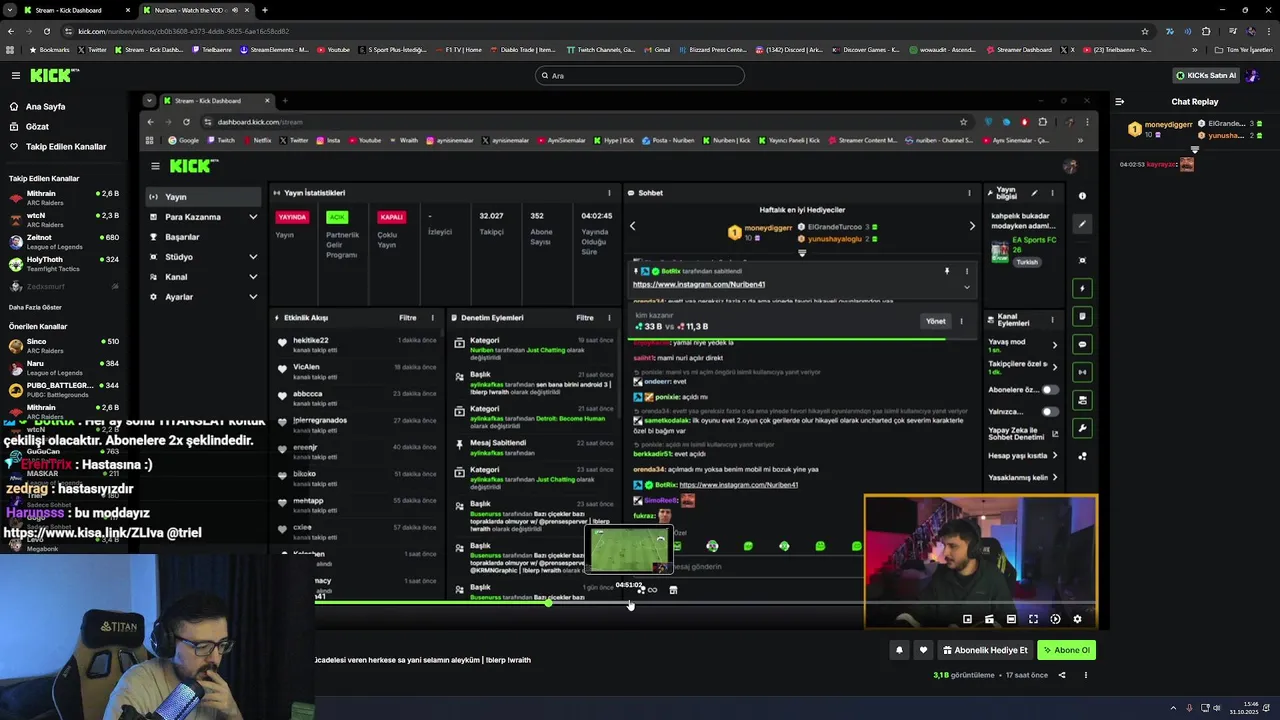
Task: Open HolyThoth channel in sidebar
Action: pos(63,263)
